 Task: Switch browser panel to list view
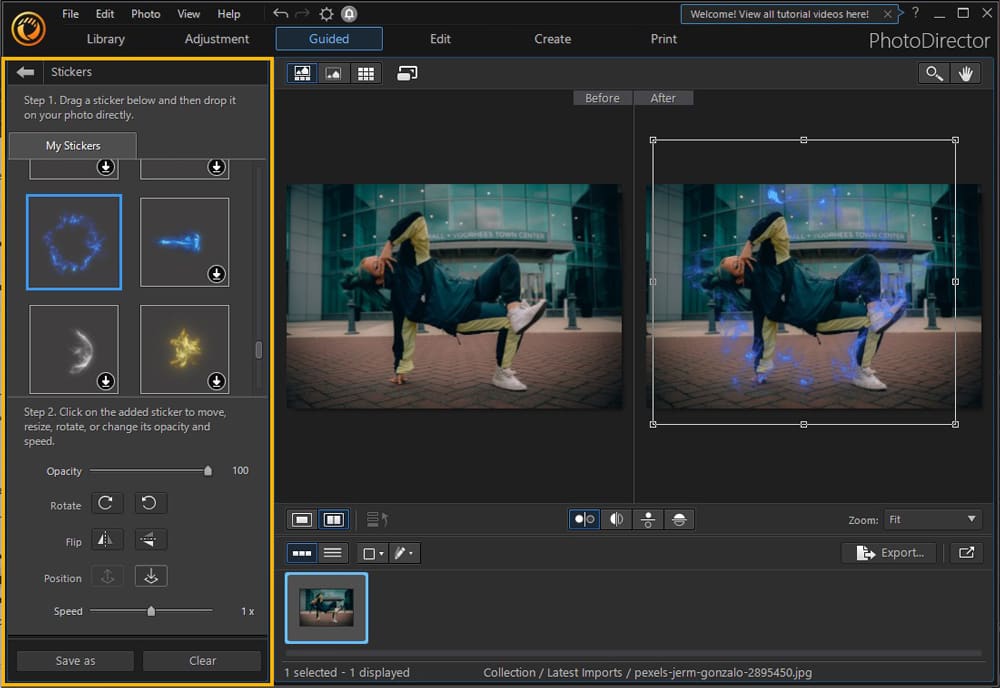(x=332, y=553)
